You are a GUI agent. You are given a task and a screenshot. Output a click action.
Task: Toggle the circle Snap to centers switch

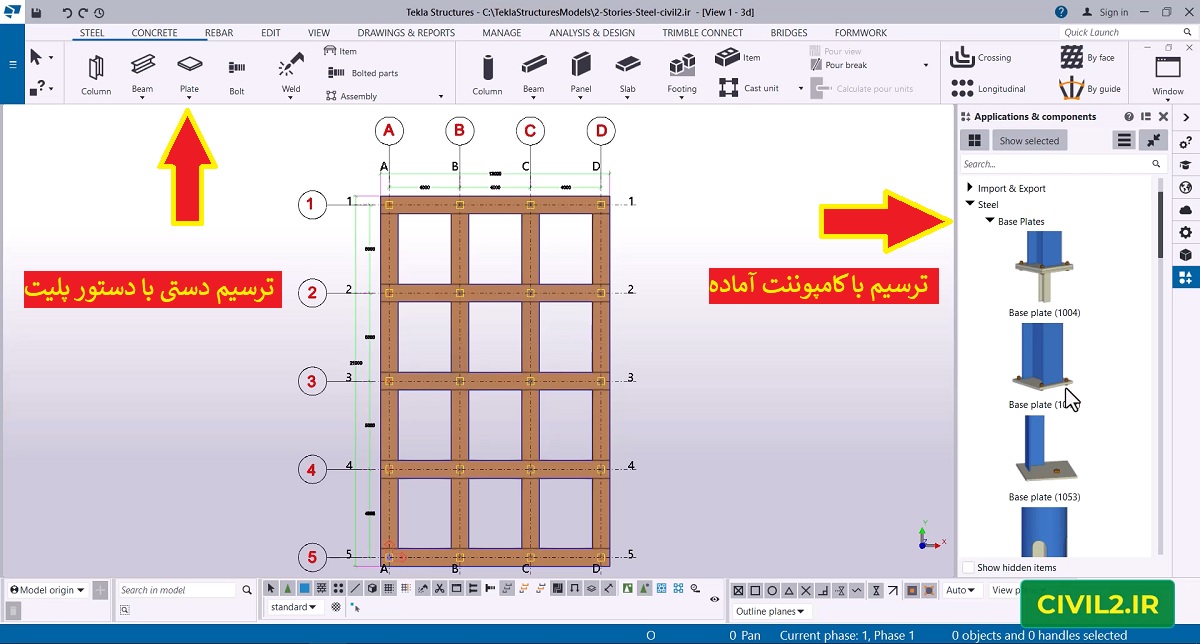point(772,590)
